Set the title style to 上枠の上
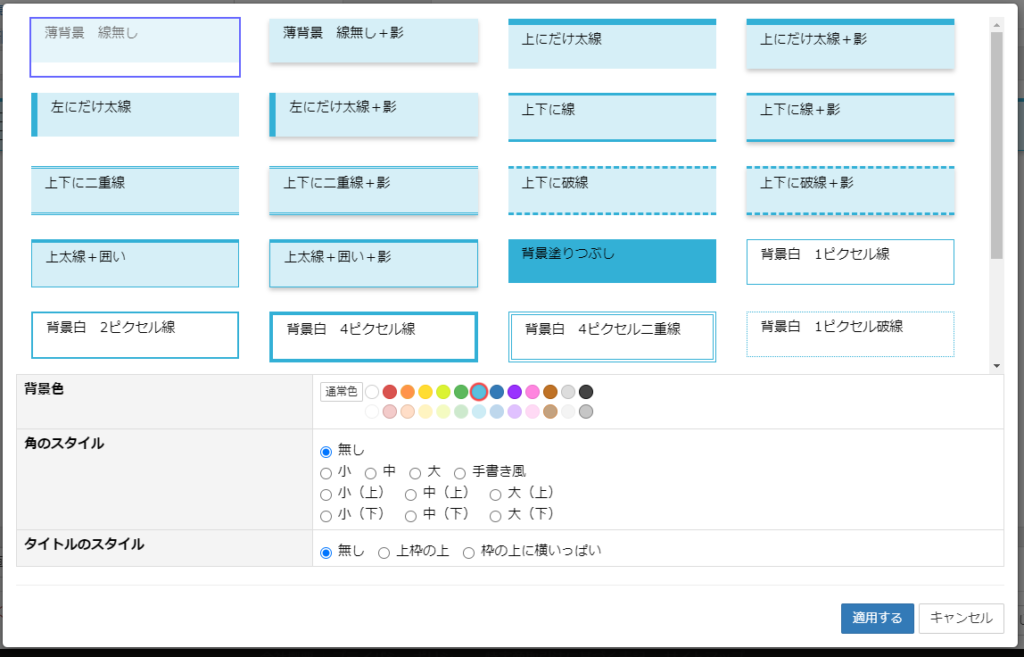Screen dimensions: 1024x657 point(384,553)
